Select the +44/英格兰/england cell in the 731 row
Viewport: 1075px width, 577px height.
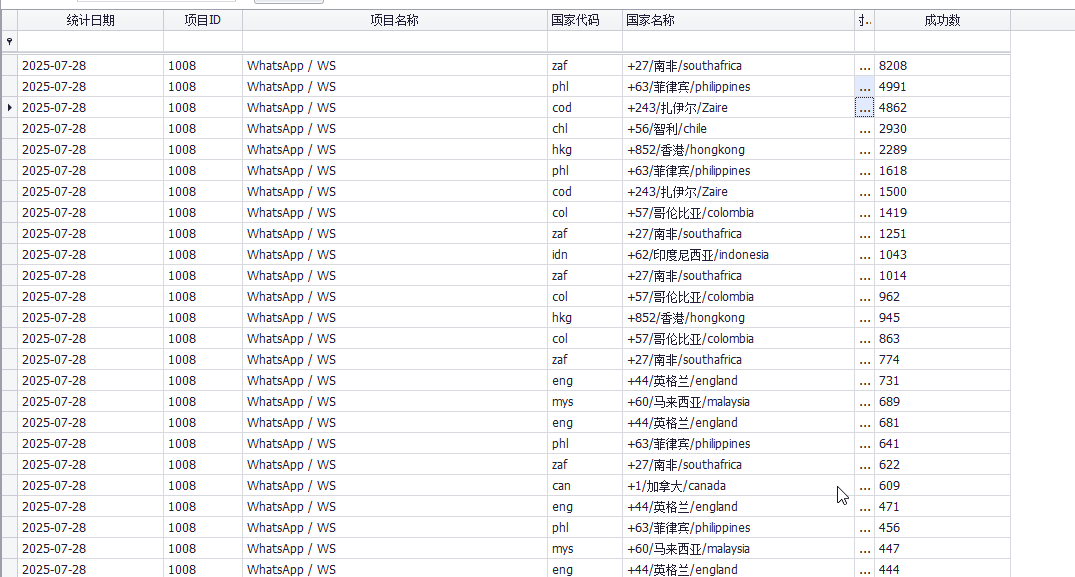(x=738, y=381)
